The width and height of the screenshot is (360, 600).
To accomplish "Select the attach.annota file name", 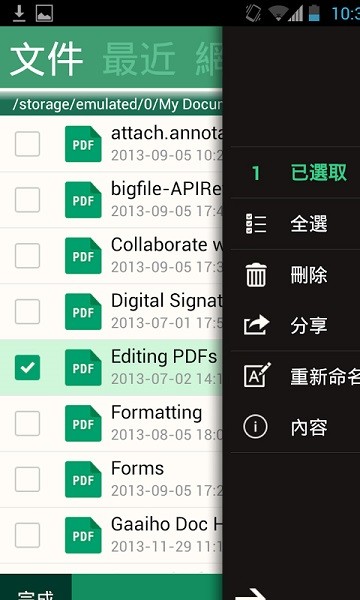I will [x=167, y=133].
